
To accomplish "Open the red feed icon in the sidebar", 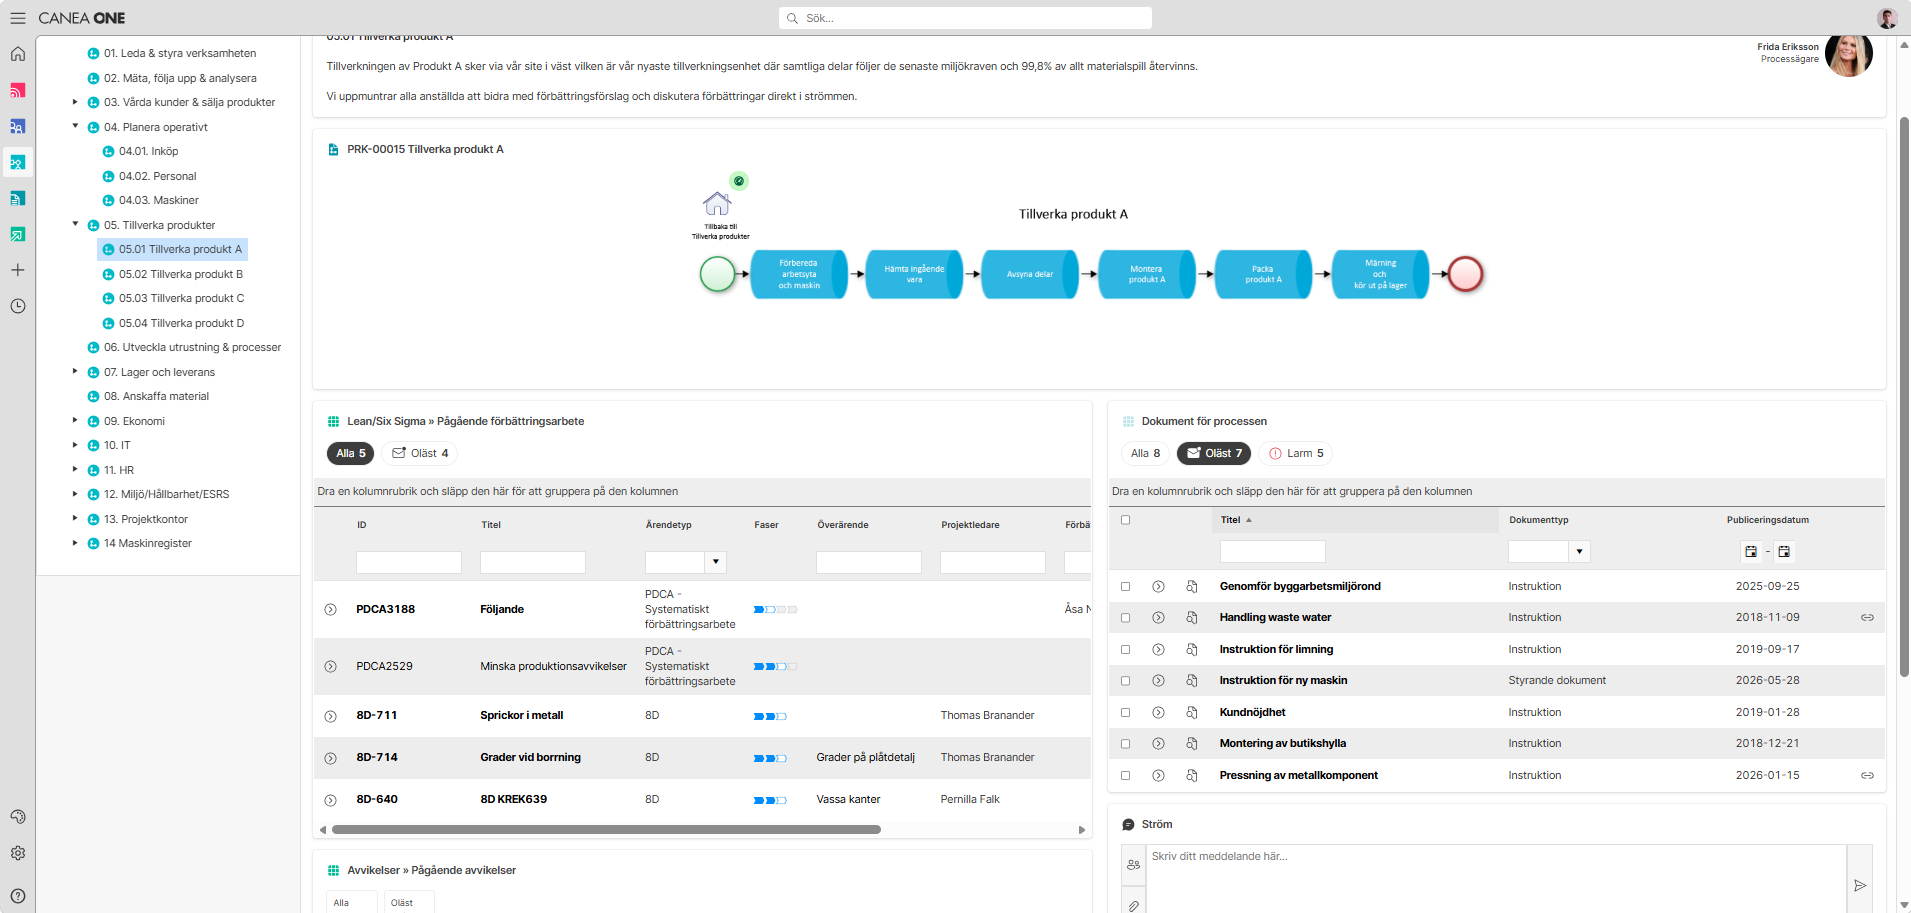I will [18, 90].
